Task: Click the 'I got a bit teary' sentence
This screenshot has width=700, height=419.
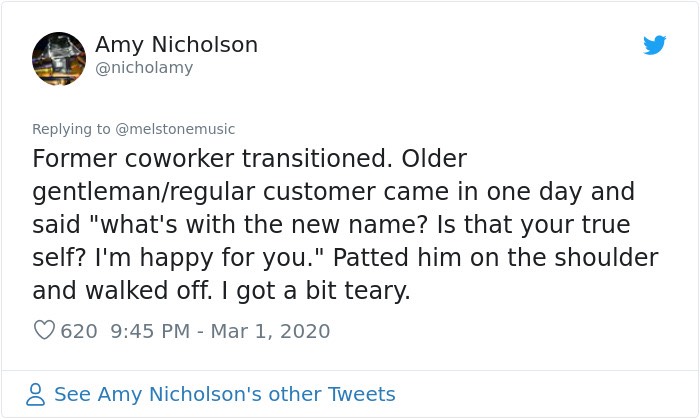Action: click(x=316, y=290)
